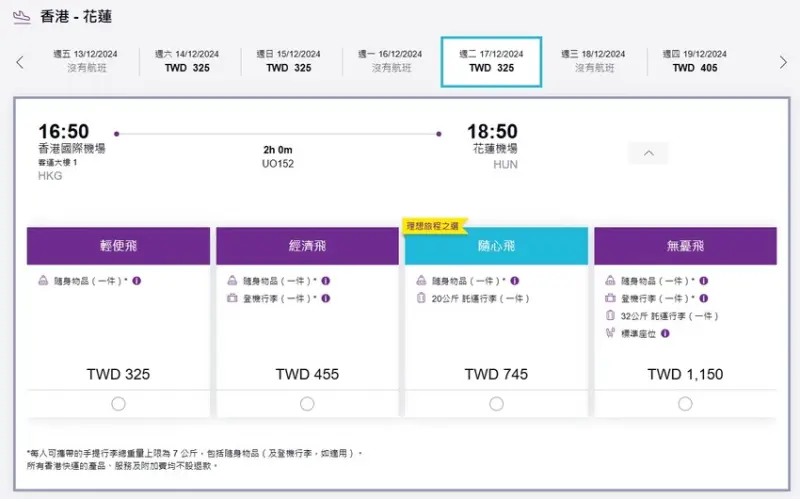This screenshot has height=499, width=800.
Task: Choose the 無憂飛 TWD 1,150 fare radio button
Action: [685, 403]
